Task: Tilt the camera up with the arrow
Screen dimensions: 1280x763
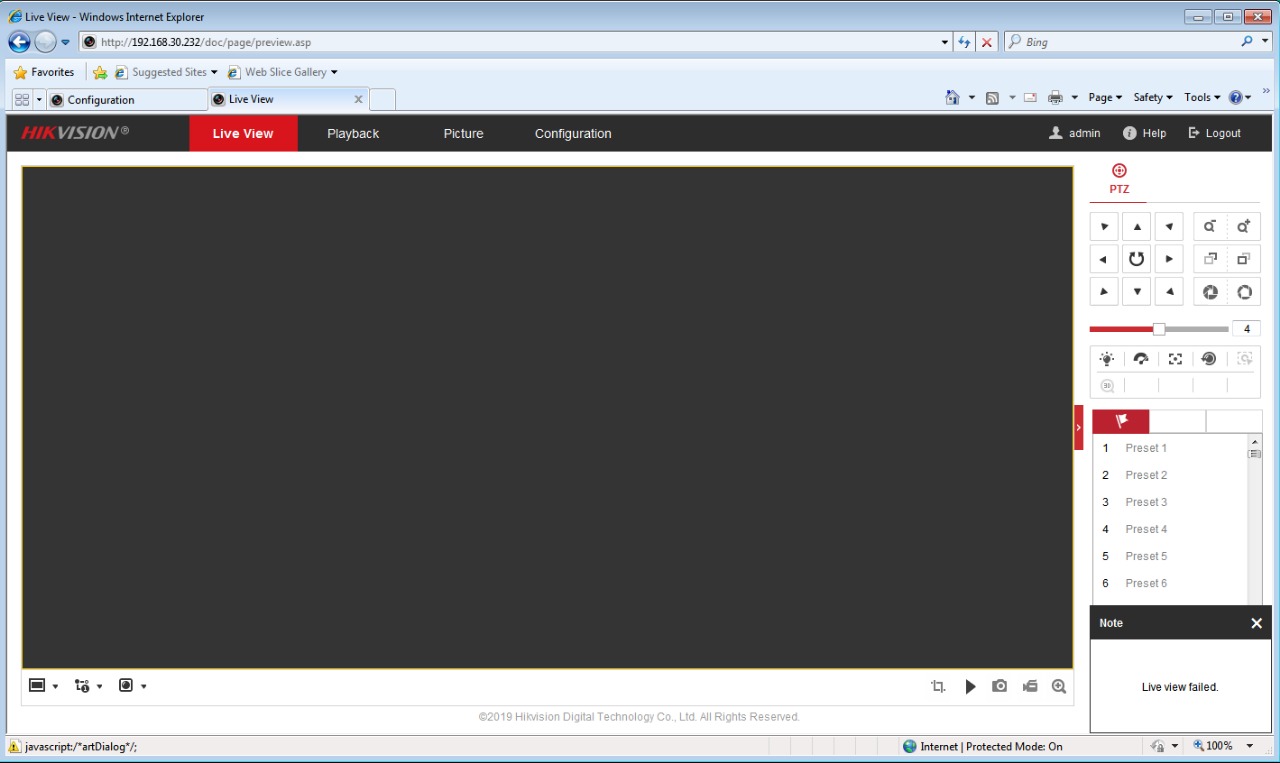Action: point(1136,227)
